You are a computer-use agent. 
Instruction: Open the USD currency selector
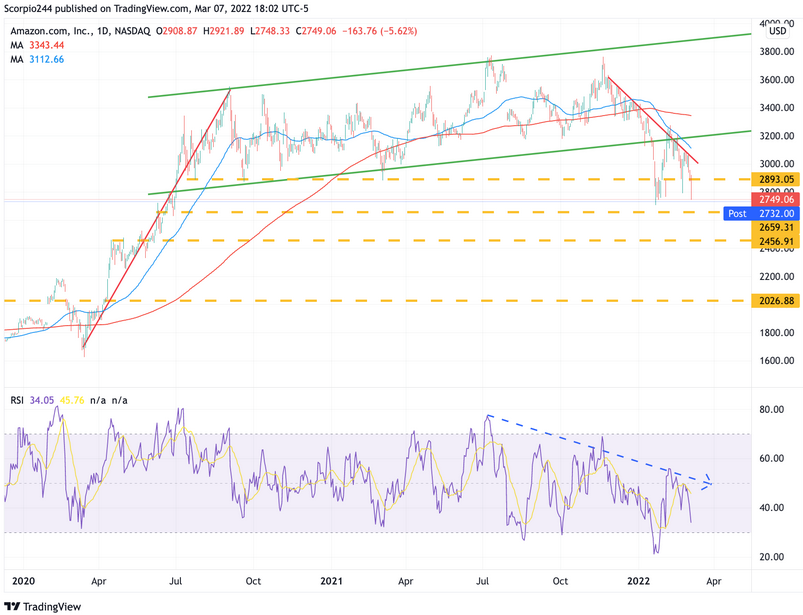coord(777,31)
